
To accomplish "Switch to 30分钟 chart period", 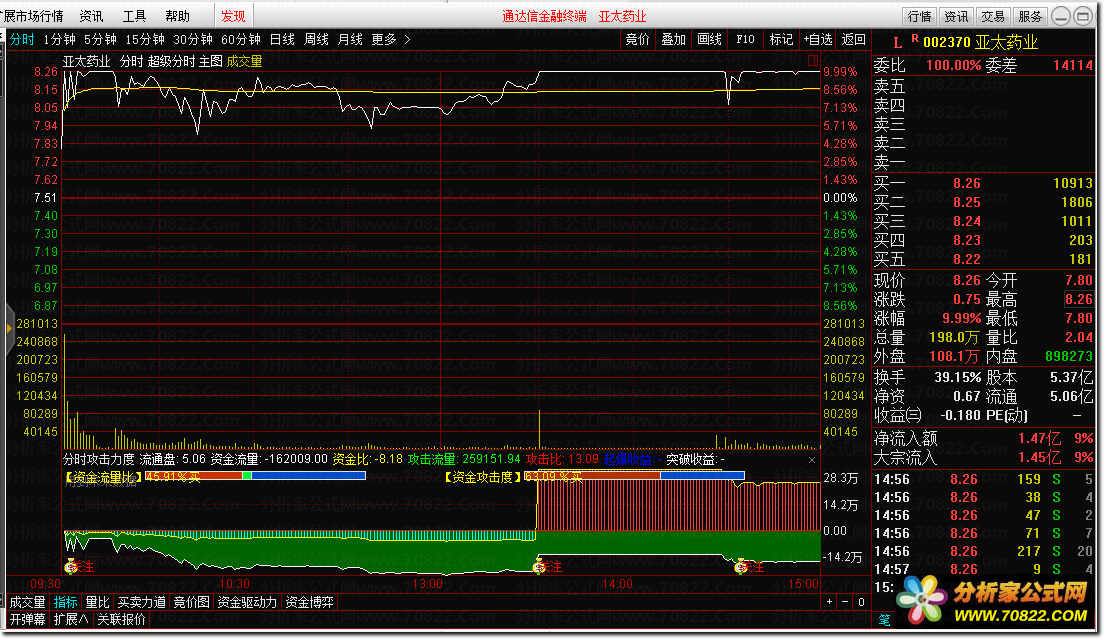I will pyautogui.click(x=193, y=40).
